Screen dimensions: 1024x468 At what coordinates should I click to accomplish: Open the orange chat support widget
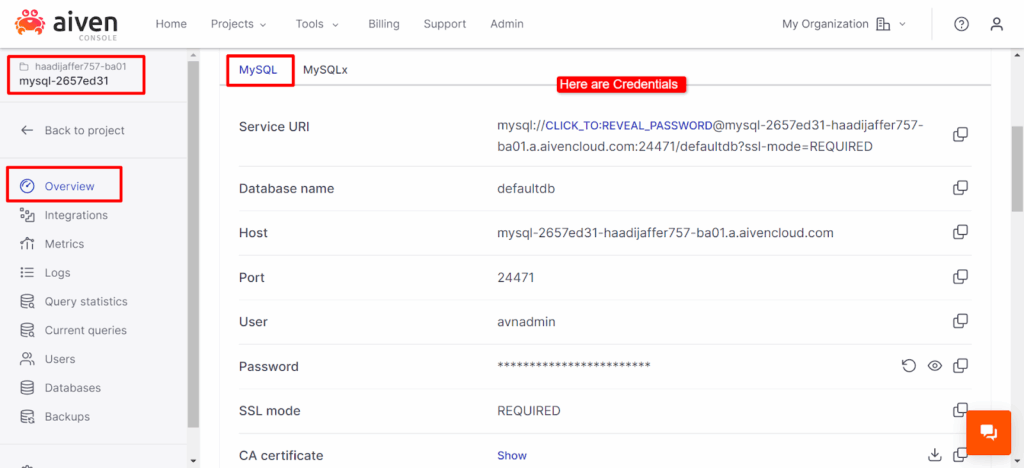pos(988,432)
